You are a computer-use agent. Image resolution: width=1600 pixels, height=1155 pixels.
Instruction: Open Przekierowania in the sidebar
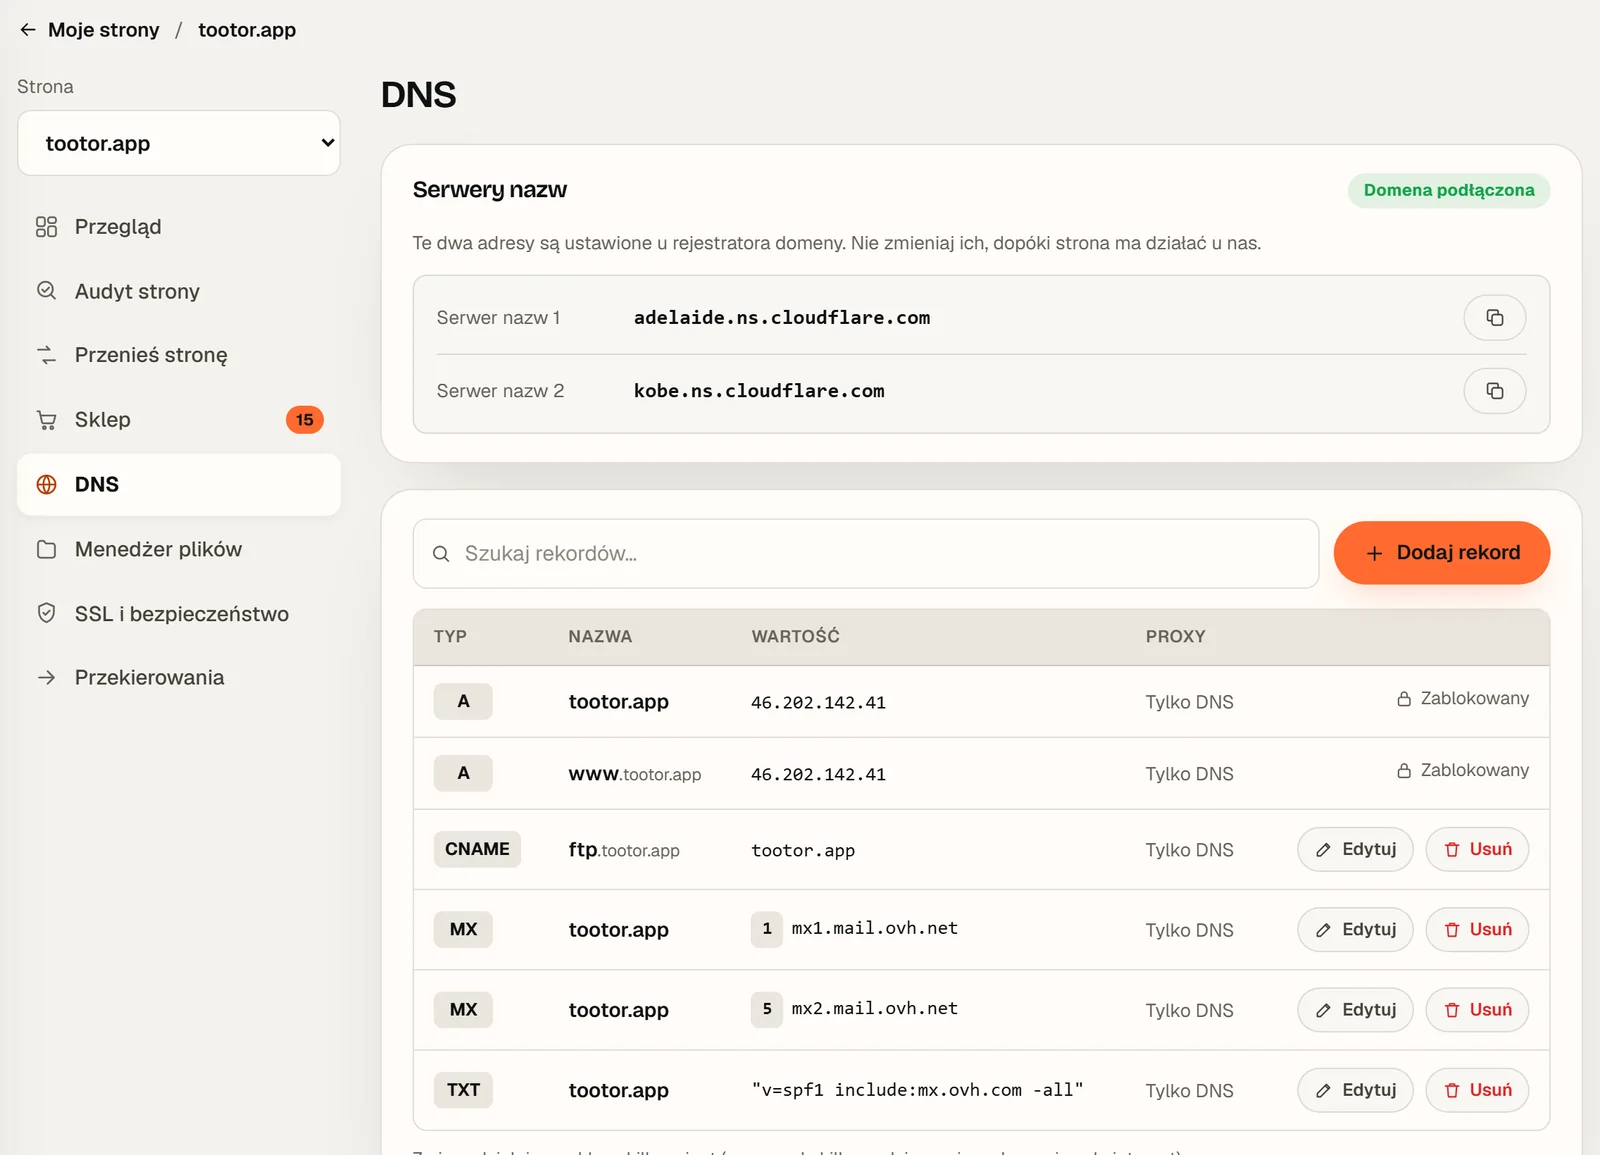click(x=179, y=678)
